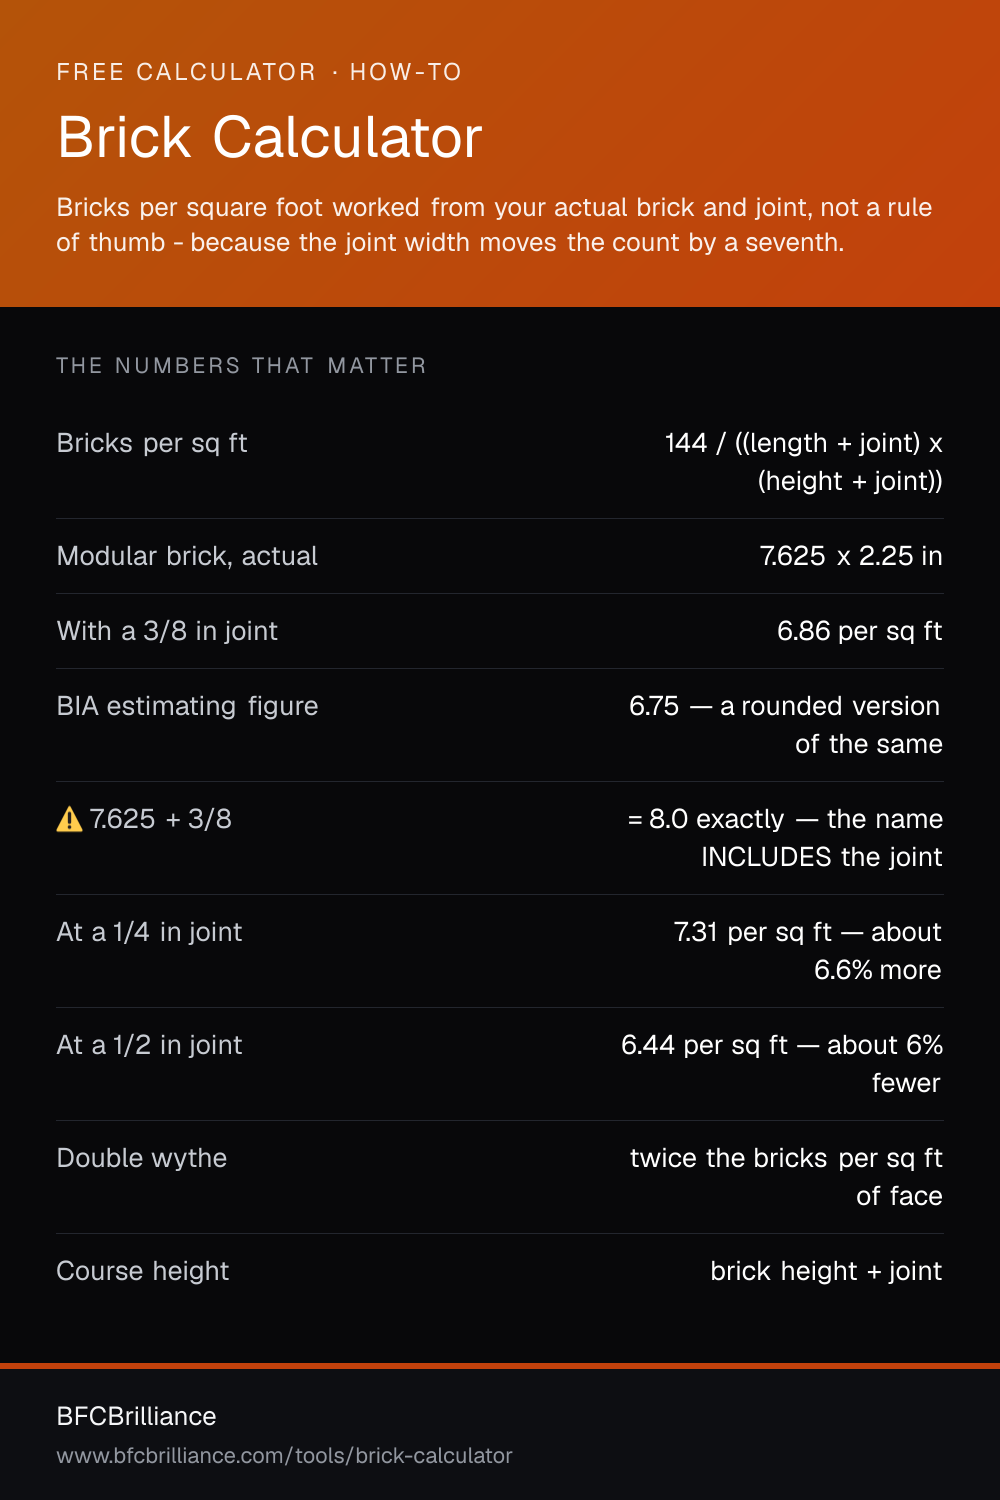Click the Course height label
This screenshot has height=1500, width=1000.
(143, 1271)
